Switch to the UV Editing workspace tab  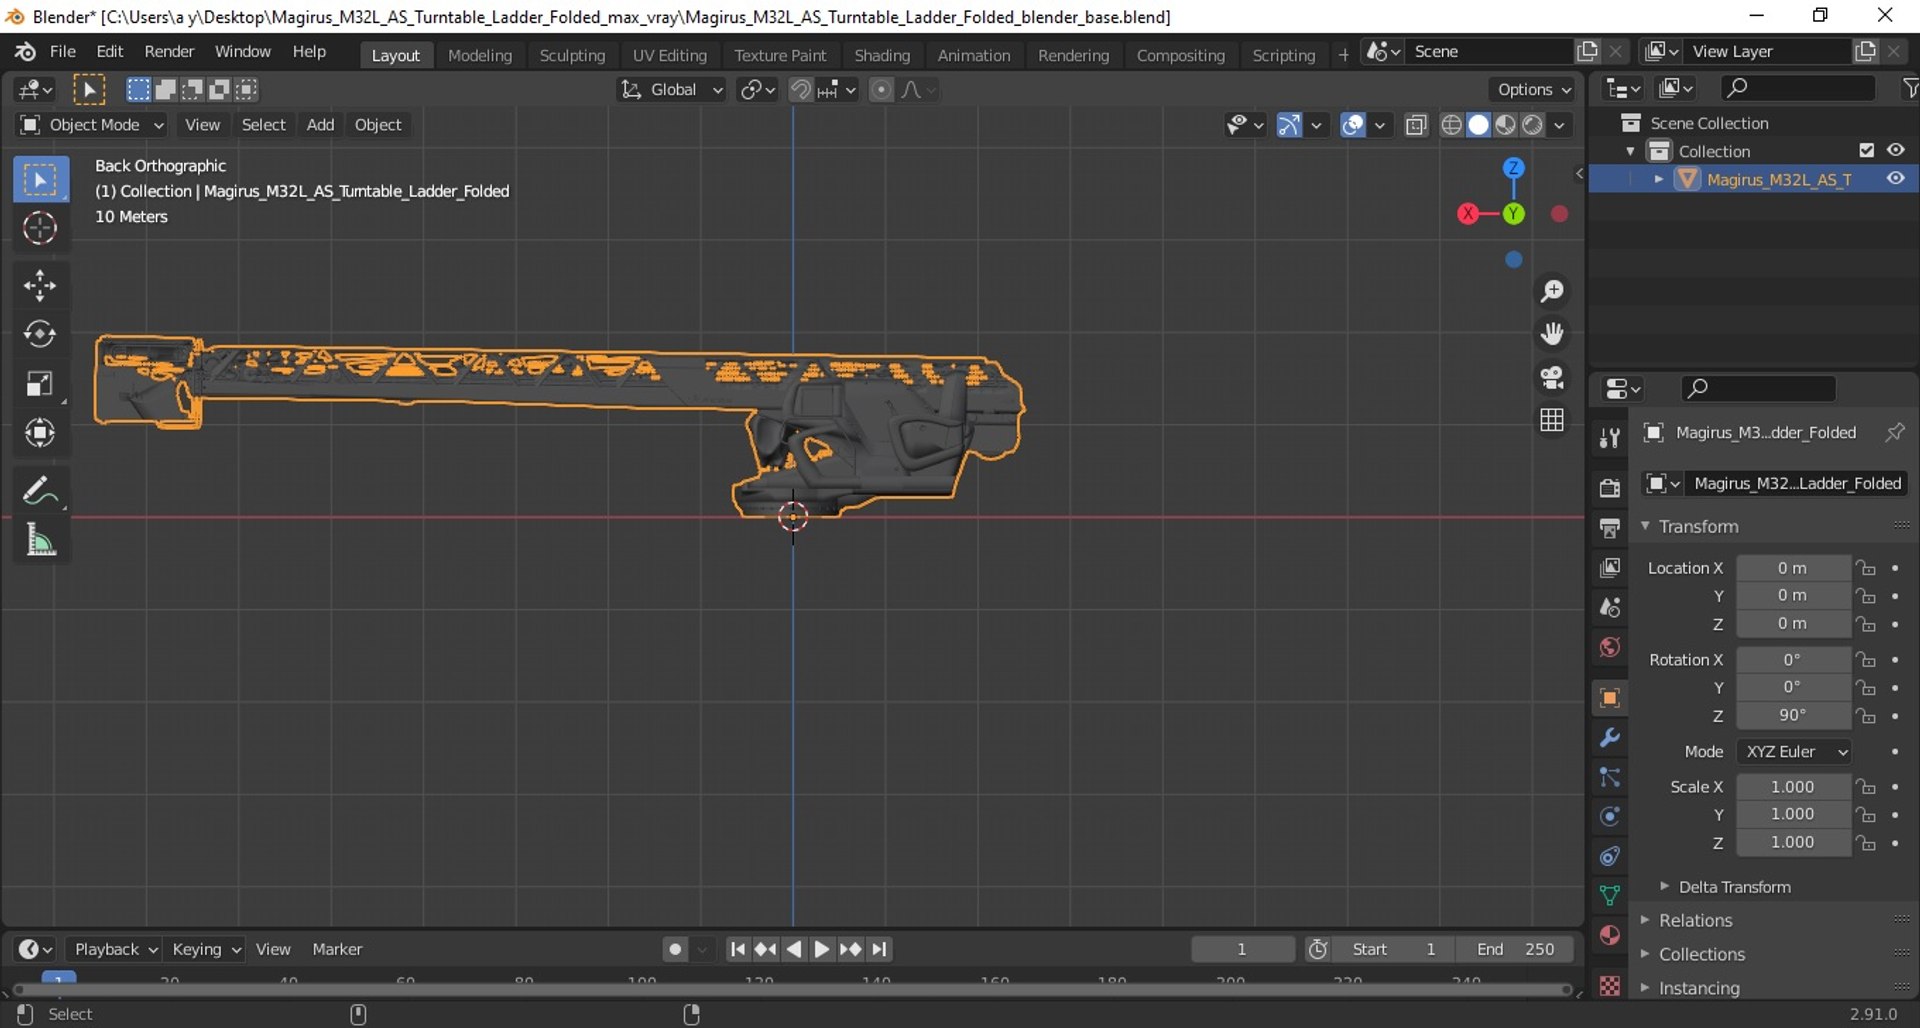click(x=669, y=55)
